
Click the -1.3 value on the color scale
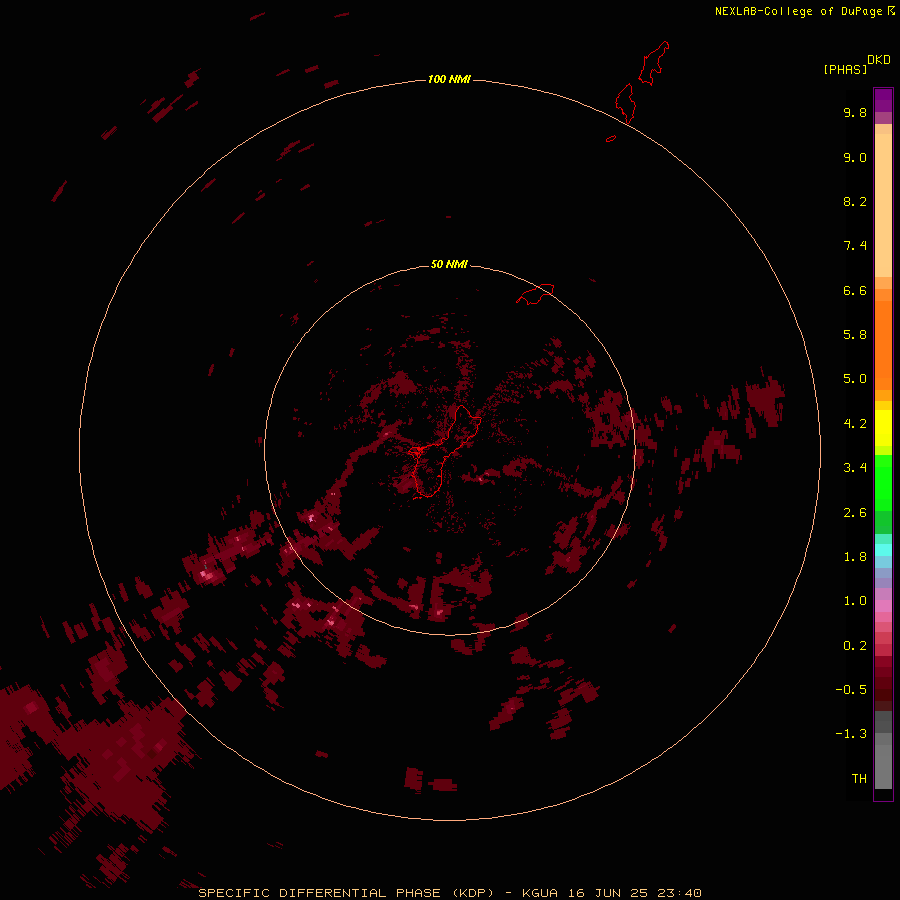pos(851,734)
